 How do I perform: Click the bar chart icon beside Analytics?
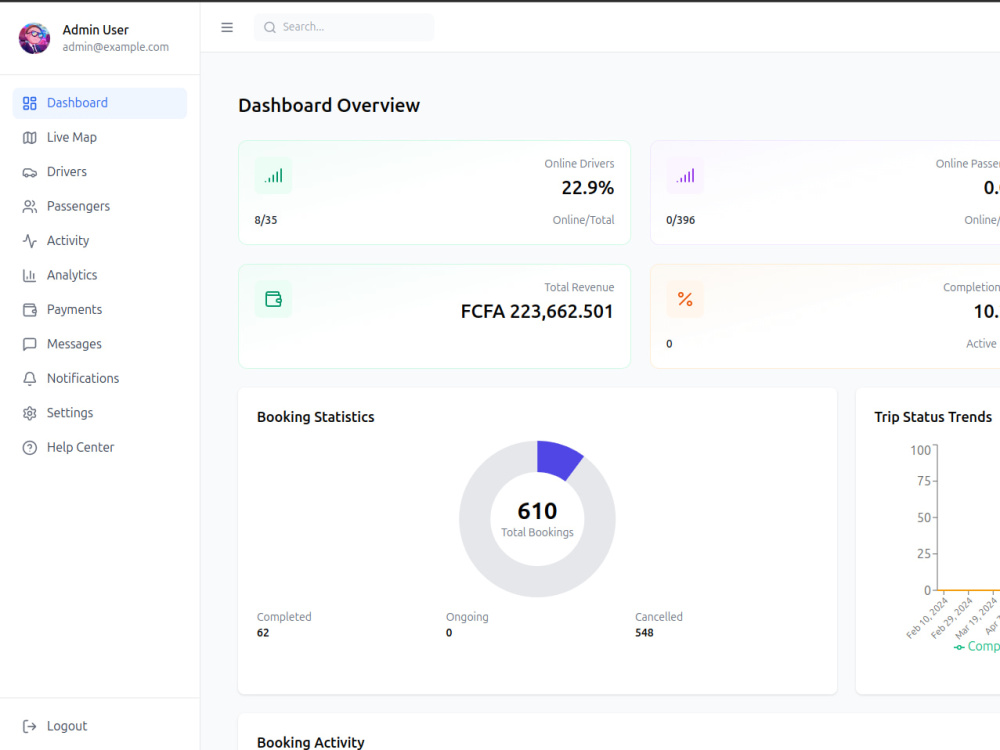tap(29, 276)
